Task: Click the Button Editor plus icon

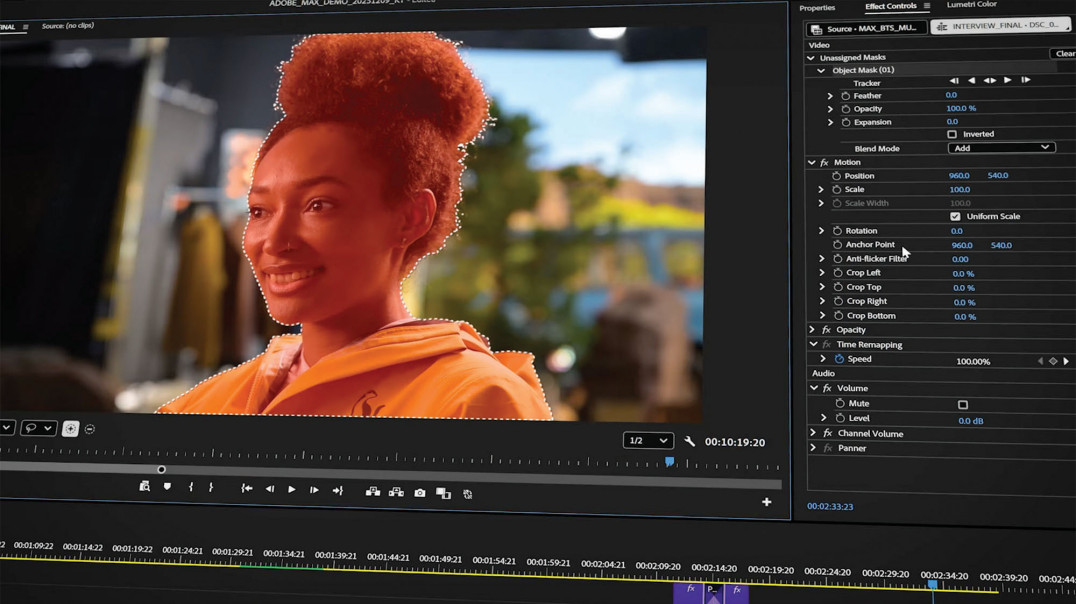Action: point(766,502)
